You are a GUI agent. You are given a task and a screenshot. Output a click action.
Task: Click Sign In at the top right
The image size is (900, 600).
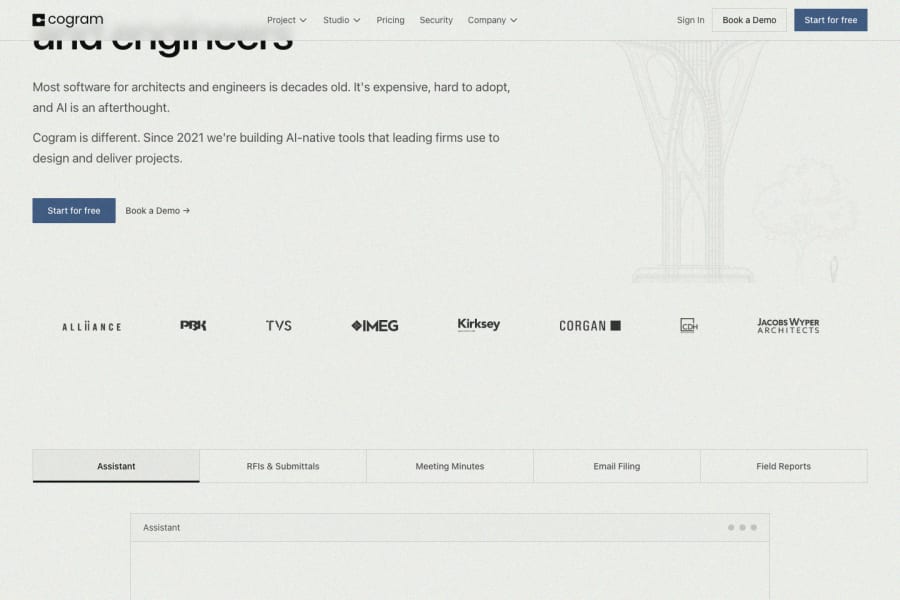pyautogui.click(x=690, y=19)
